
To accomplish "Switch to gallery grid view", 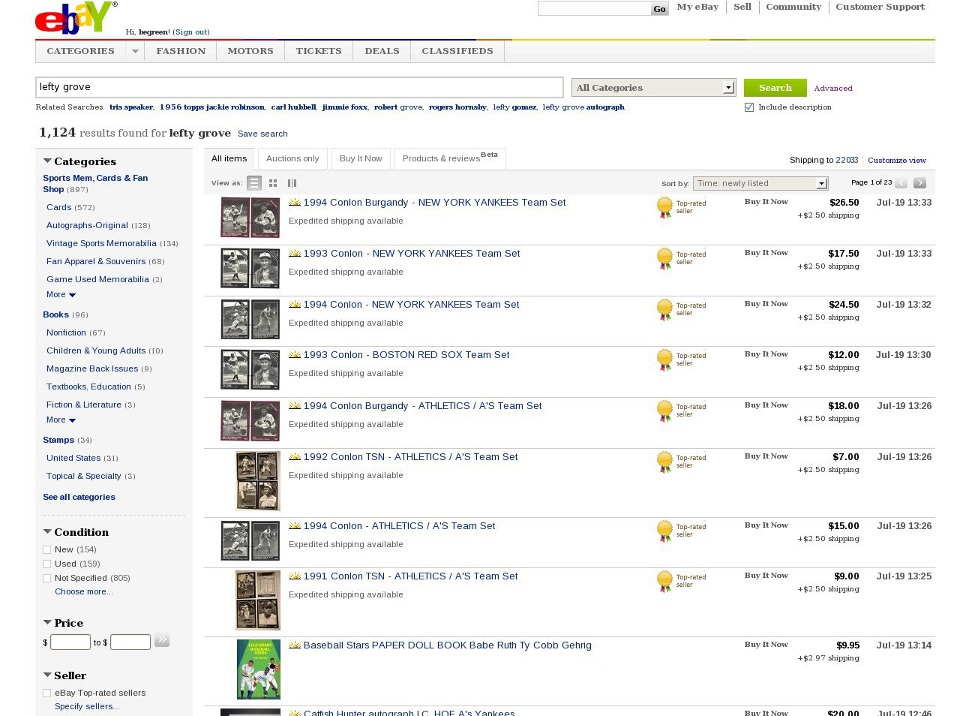I will click(x=273, y=183).
